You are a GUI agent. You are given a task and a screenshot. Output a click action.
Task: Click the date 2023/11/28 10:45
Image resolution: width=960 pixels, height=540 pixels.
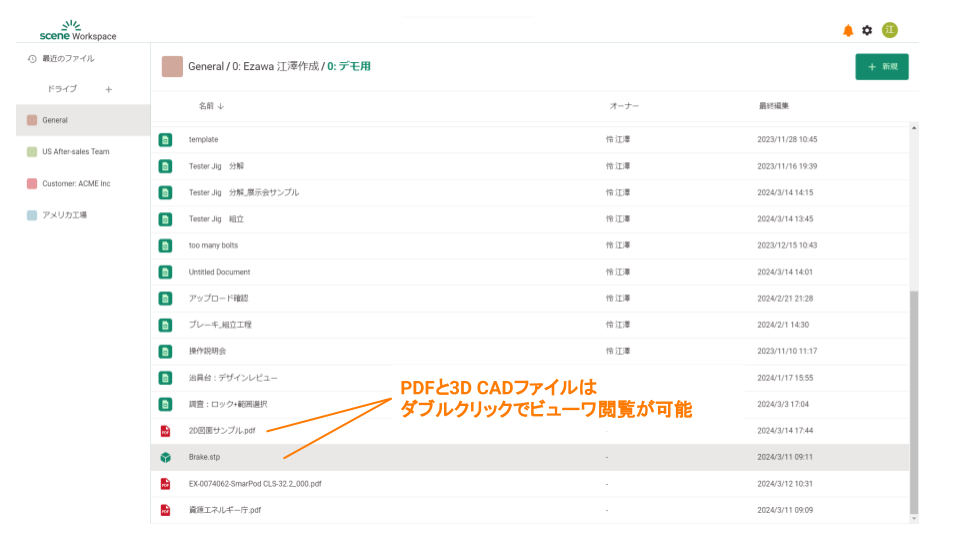click(x=787, y=140)
